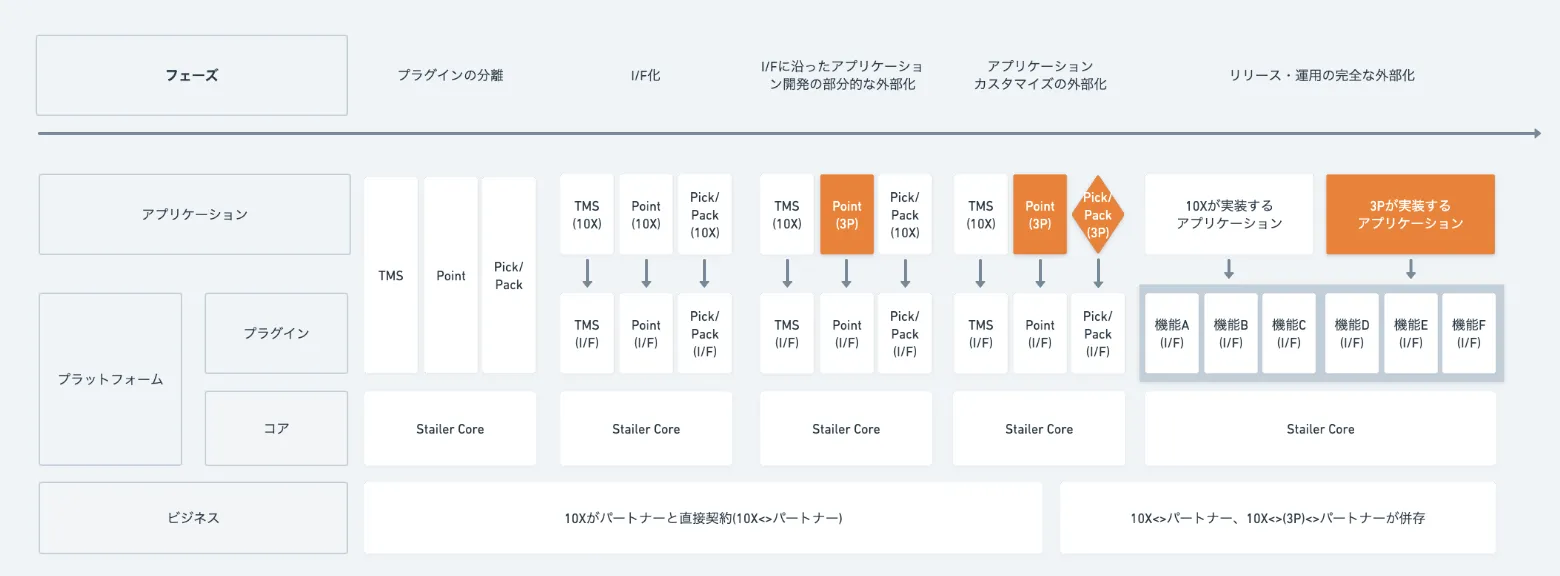Click the 10Xがパートナーと直接契約 business box
The height and width of the screenshot is (576, 1560).
(x=703, y=518)
